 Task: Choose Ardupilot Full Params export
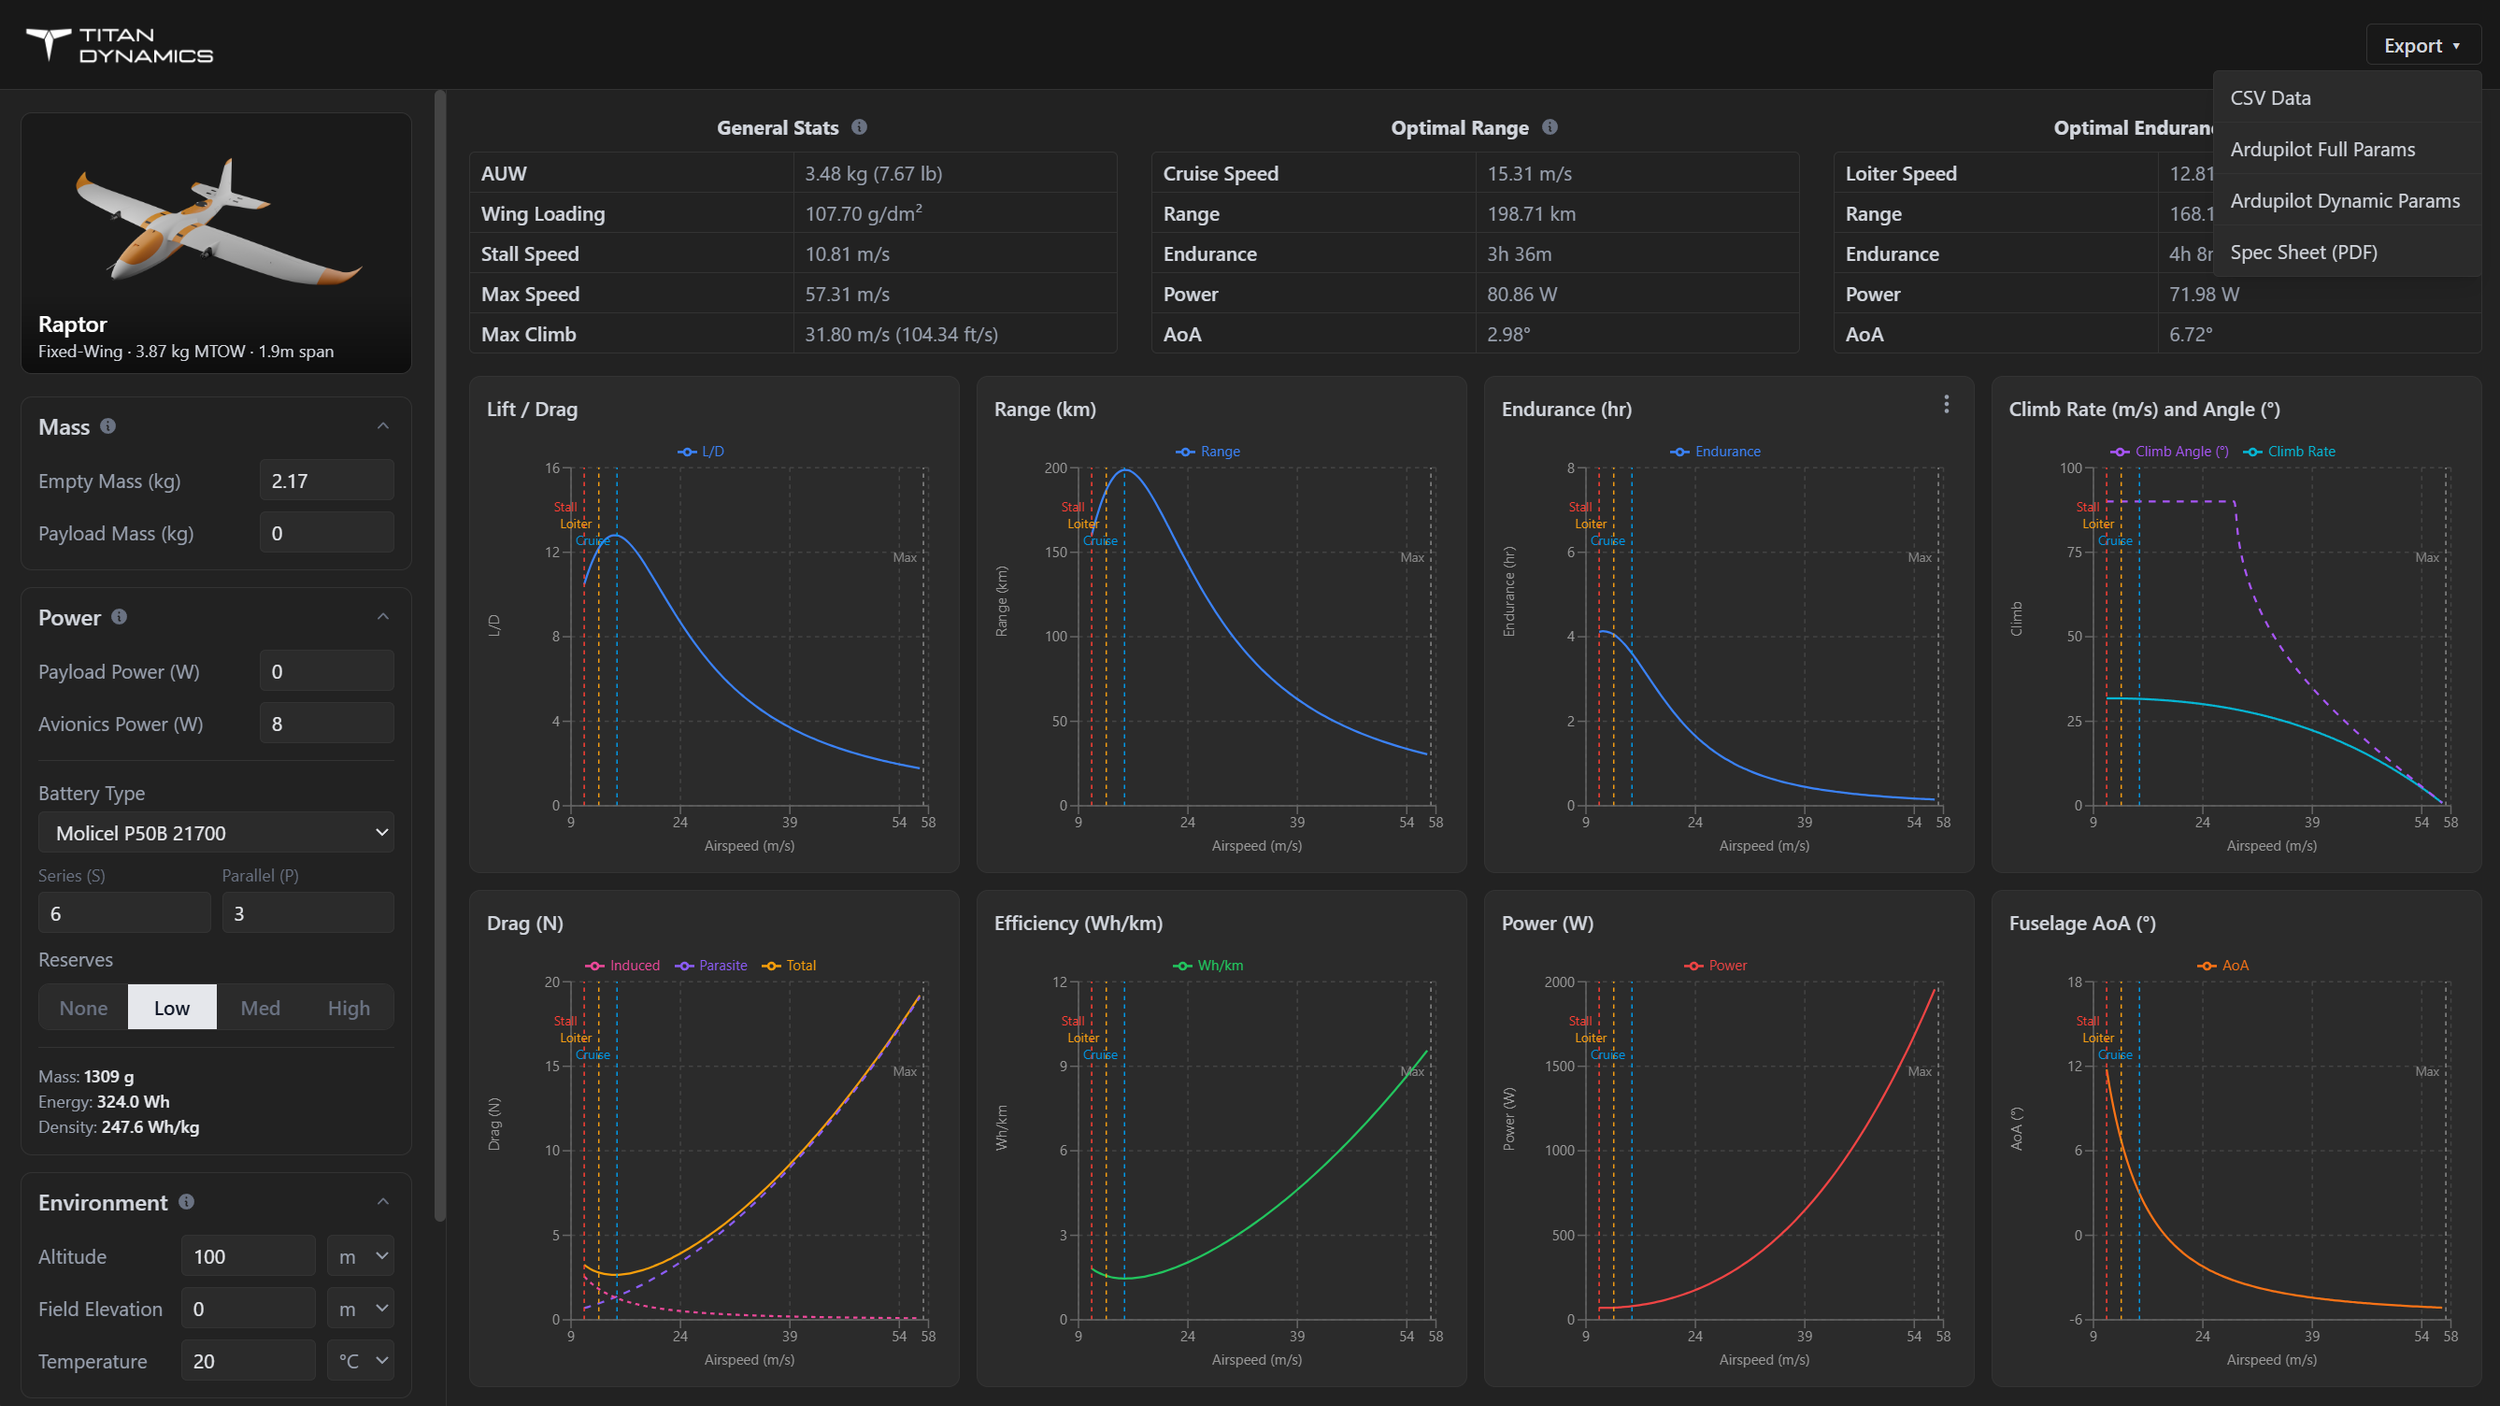click(2347, 149)
